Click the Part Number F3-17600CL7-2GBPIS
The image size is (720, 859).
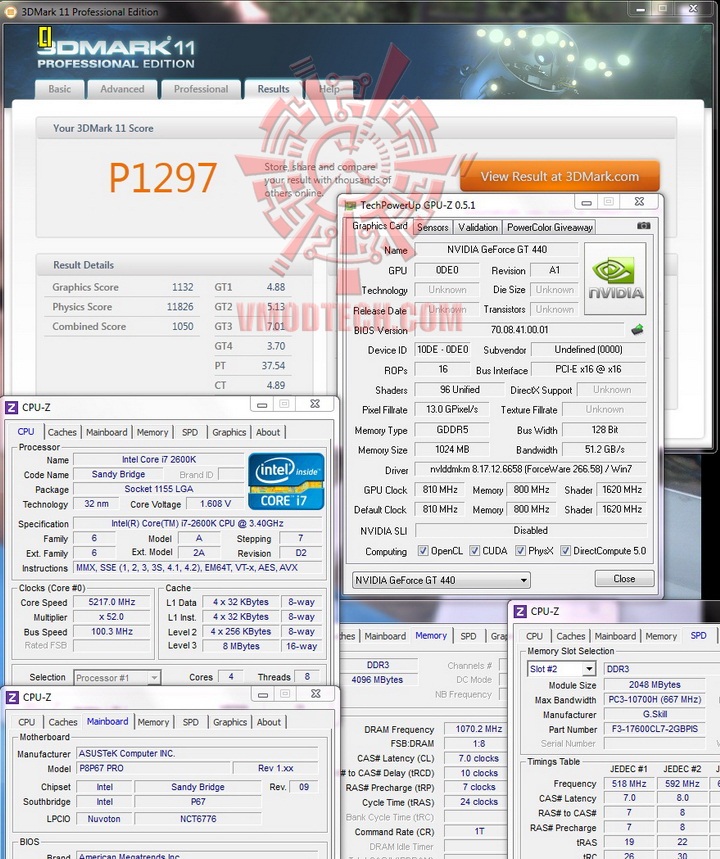pyautogui.click(x=654, y=729)
